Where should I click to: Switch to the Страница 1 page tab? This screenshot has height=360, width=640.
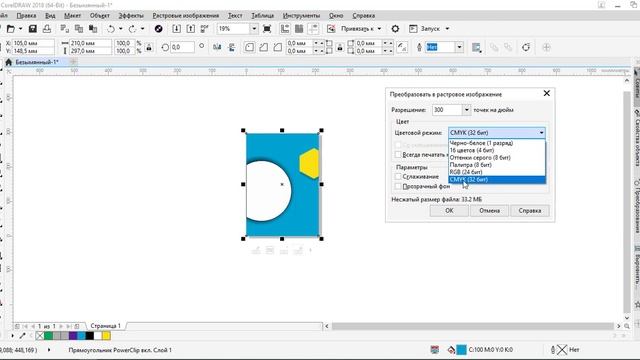pyautogui.click(x=105, y=326)
